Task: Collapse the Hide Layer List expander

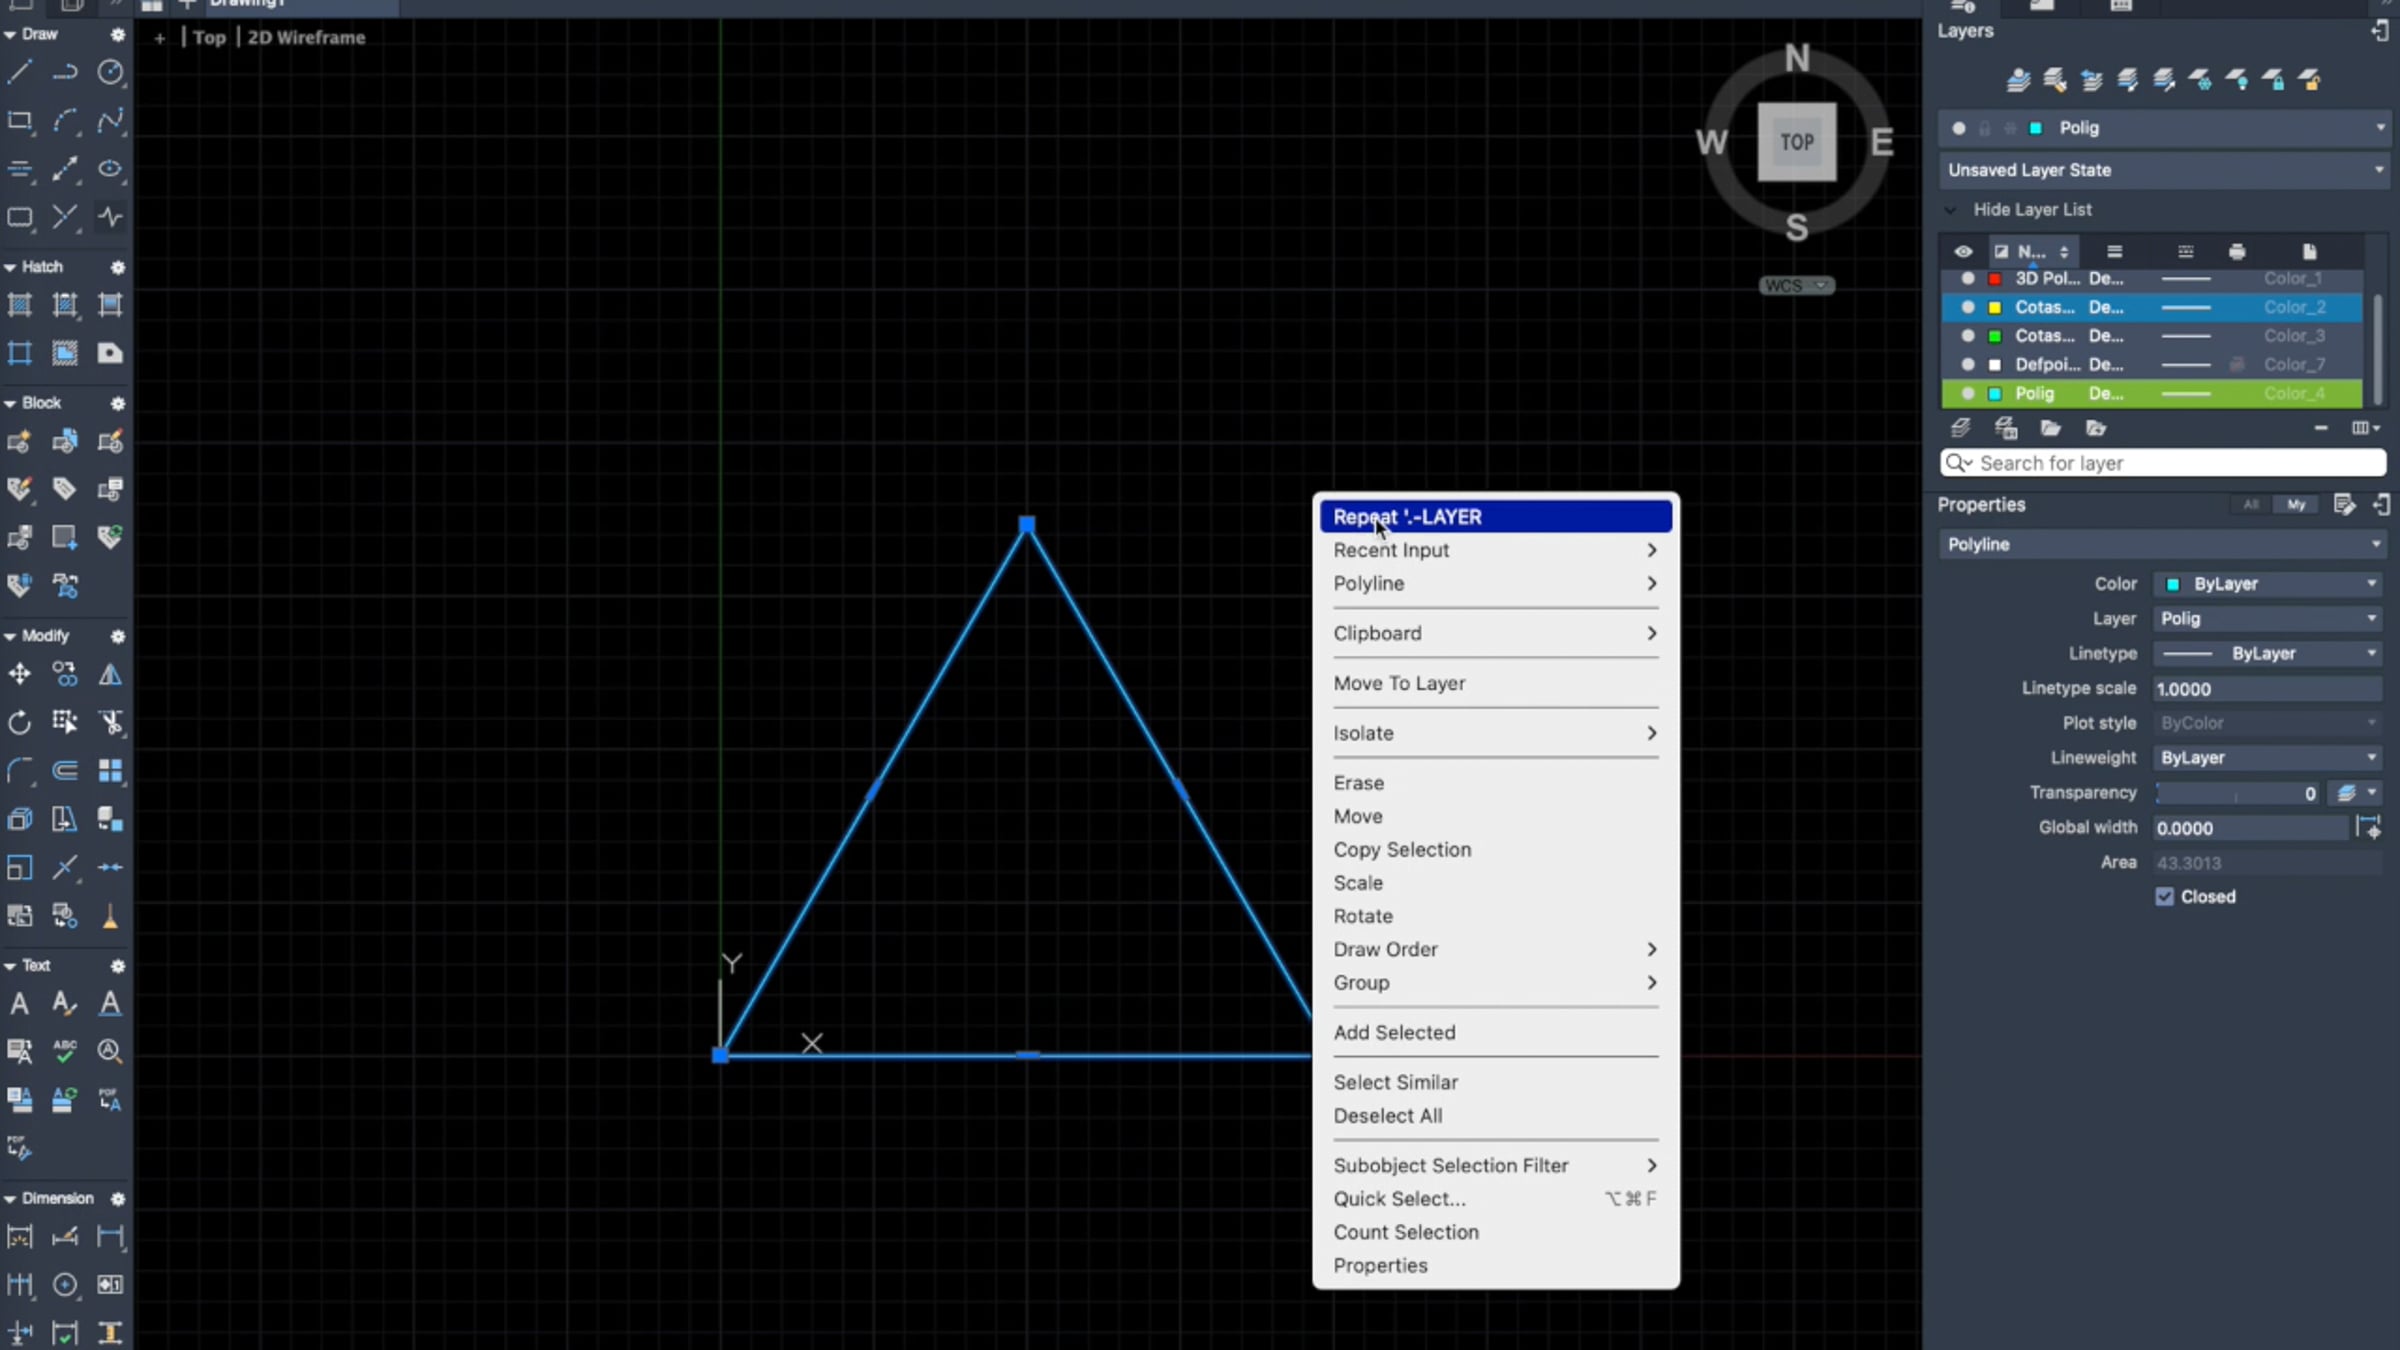Action: (1950, 210)
